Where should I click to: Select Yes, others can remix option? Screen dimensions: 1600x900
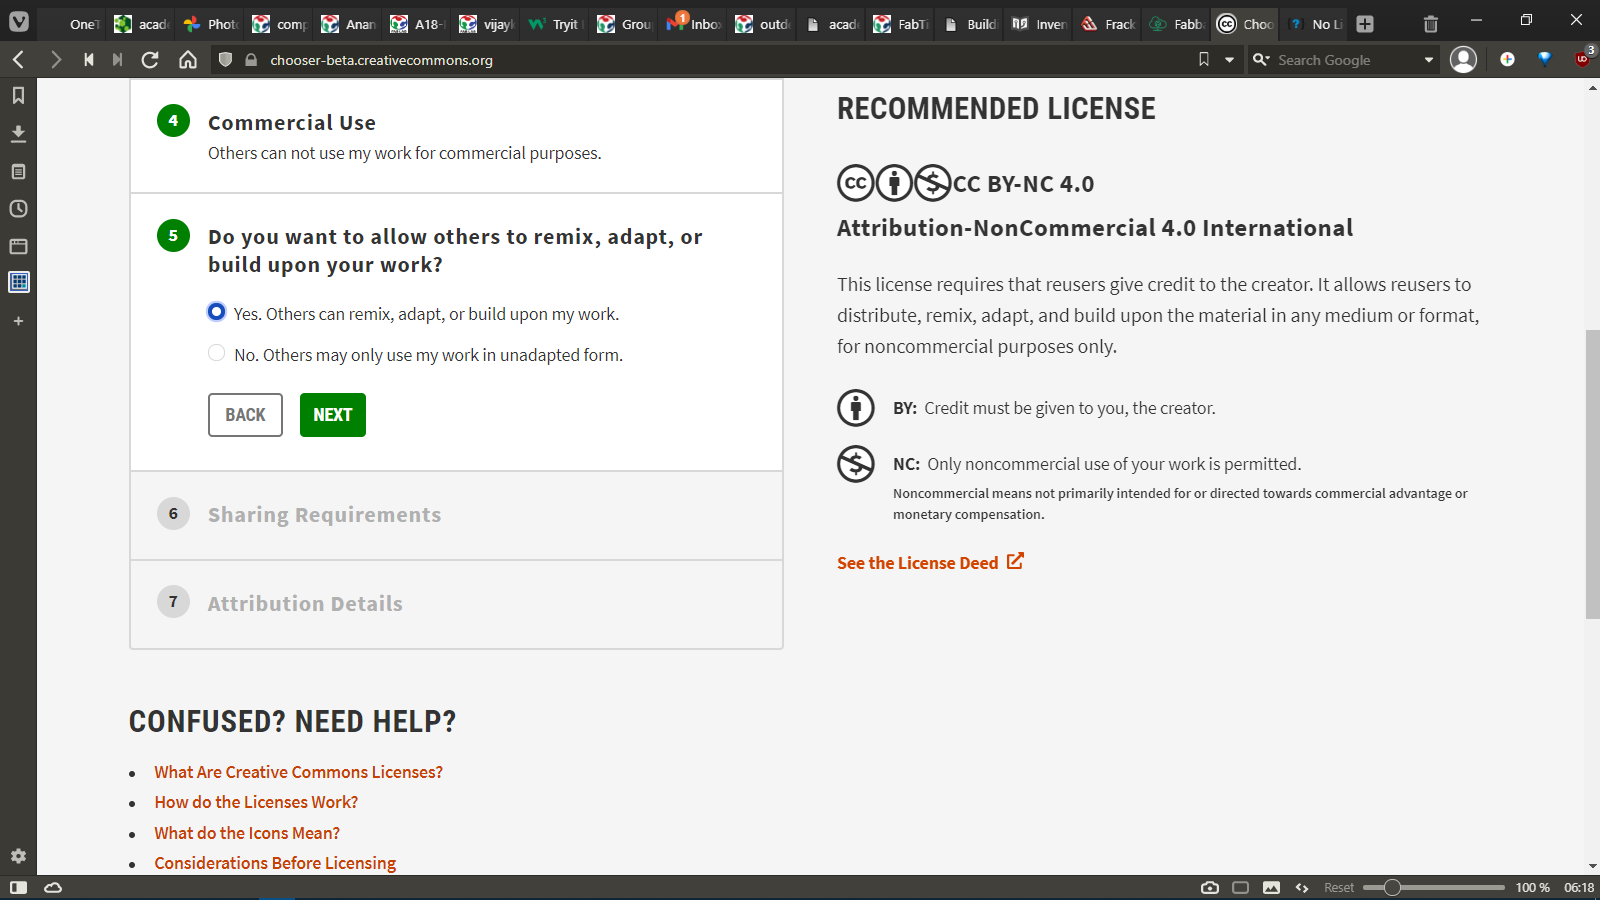click(x=216, y=312)
